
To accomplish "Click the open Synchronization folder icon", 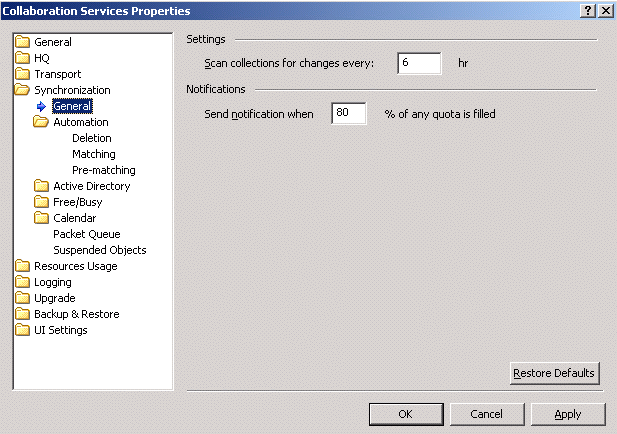I will tap(23, 90).
